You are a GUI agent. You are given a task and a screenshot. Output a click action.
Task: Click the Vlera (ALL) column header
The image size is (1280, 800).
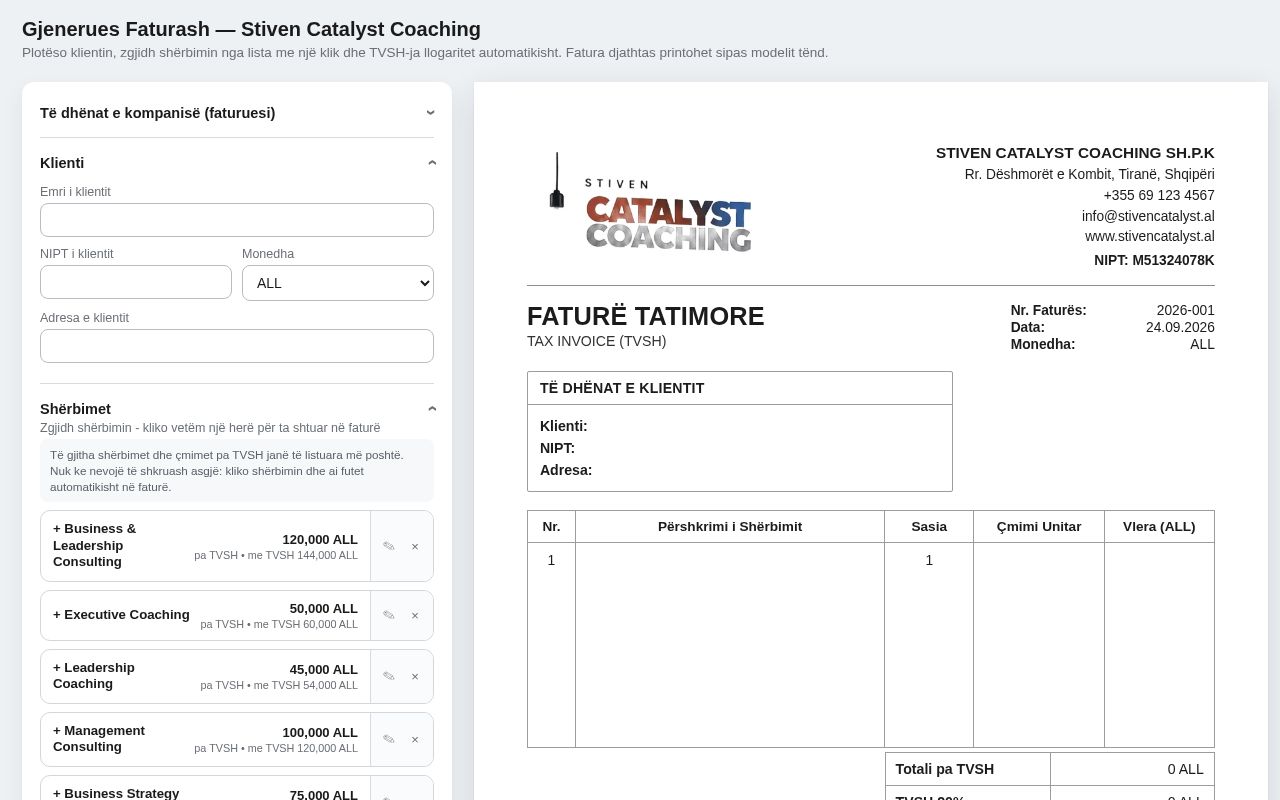pyautogui.click(x=1159, y=527)
